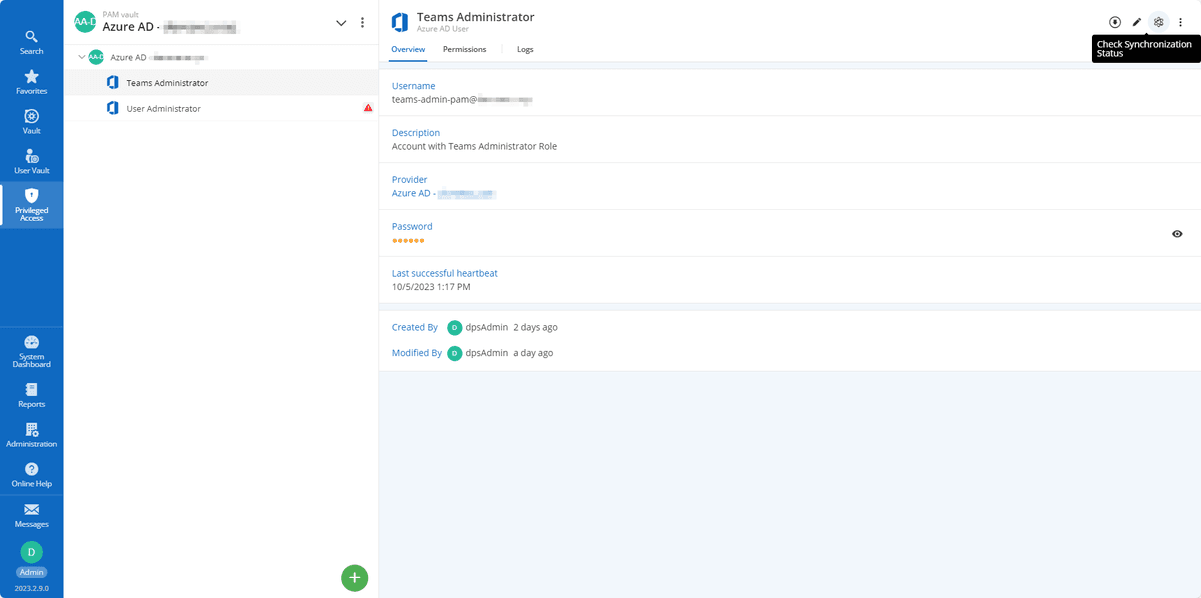Open the vault three-dot options menu

point(362,23)
